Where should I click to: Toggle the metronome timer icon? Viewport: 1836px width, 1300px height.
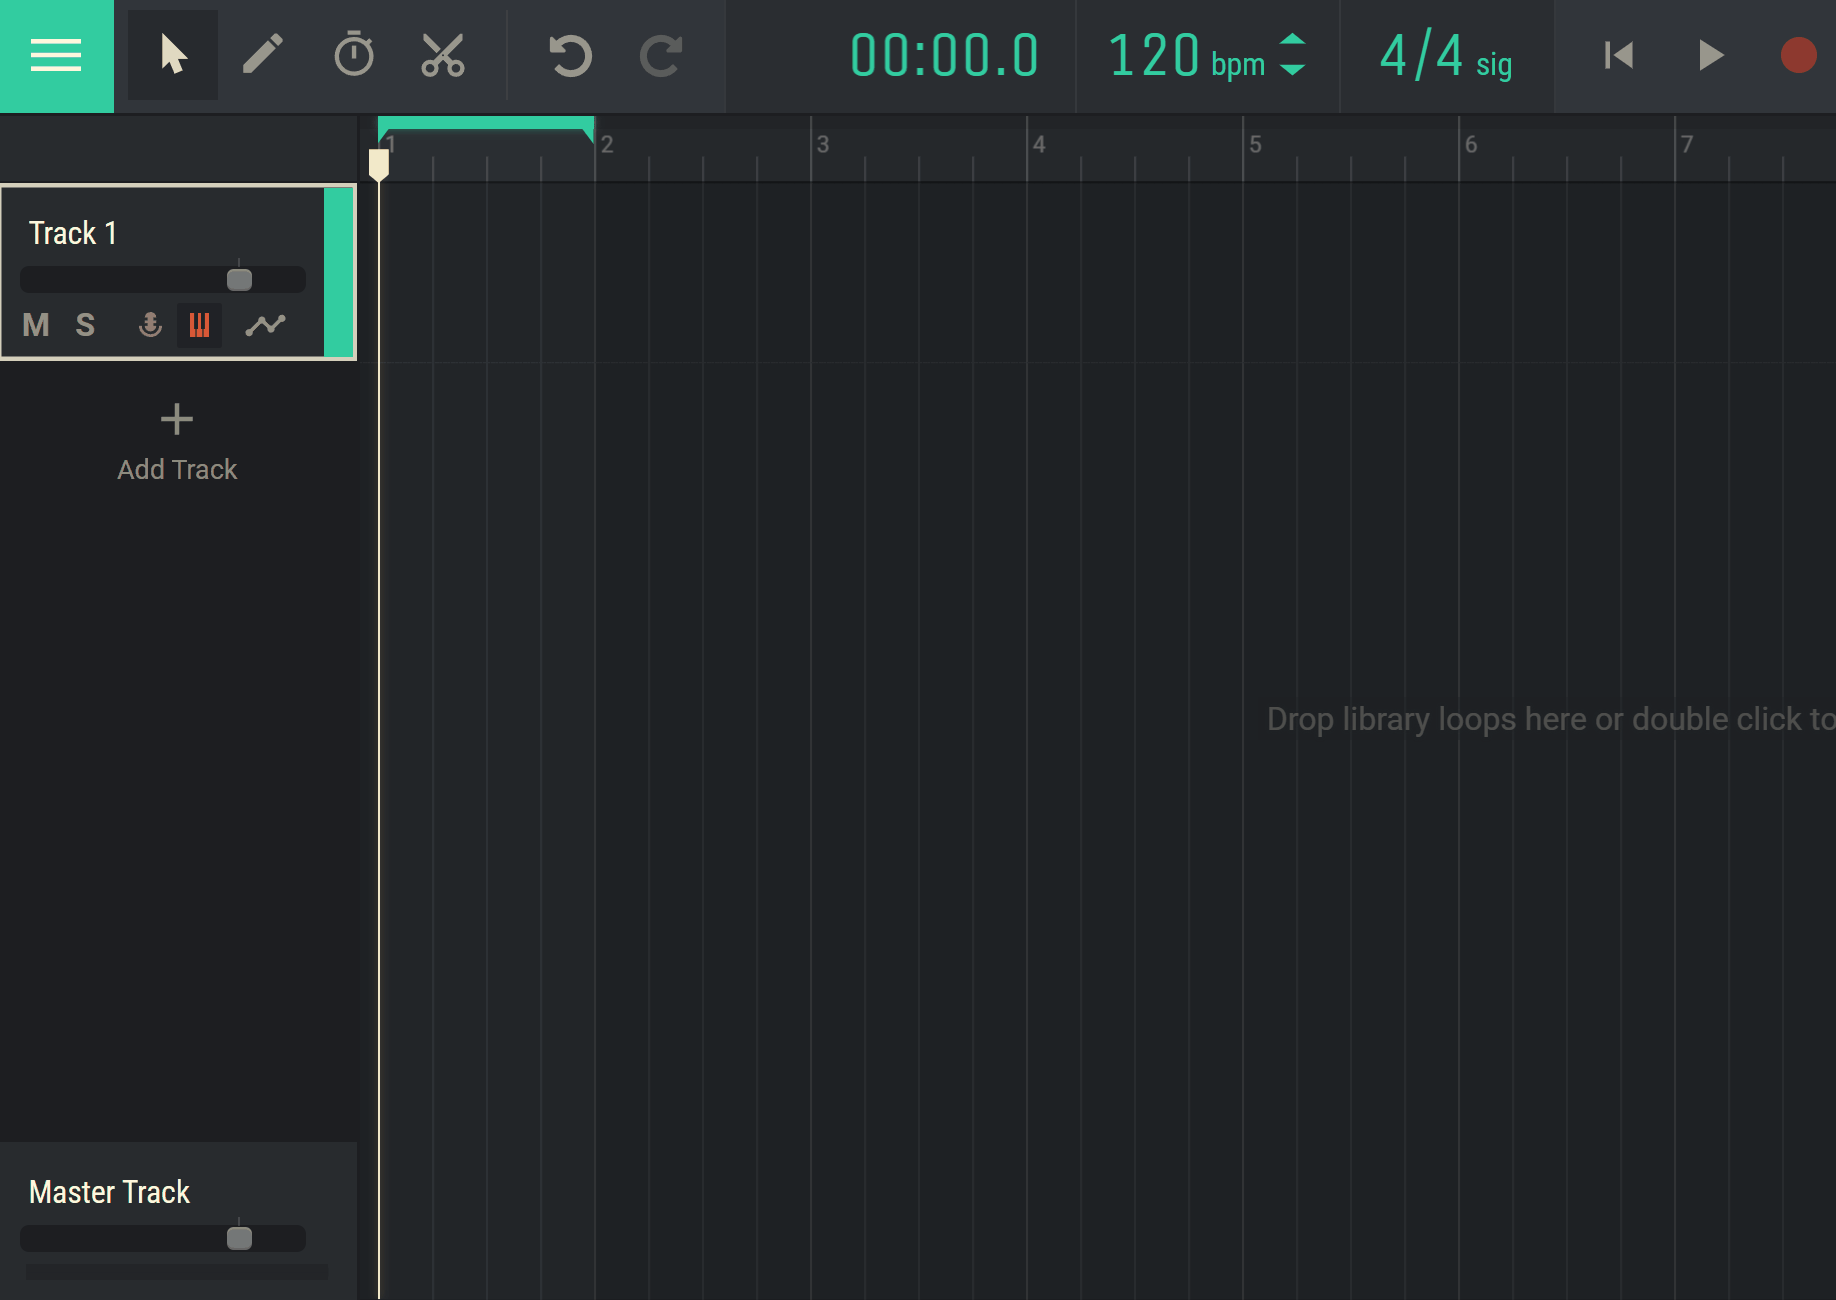[353, 55]
